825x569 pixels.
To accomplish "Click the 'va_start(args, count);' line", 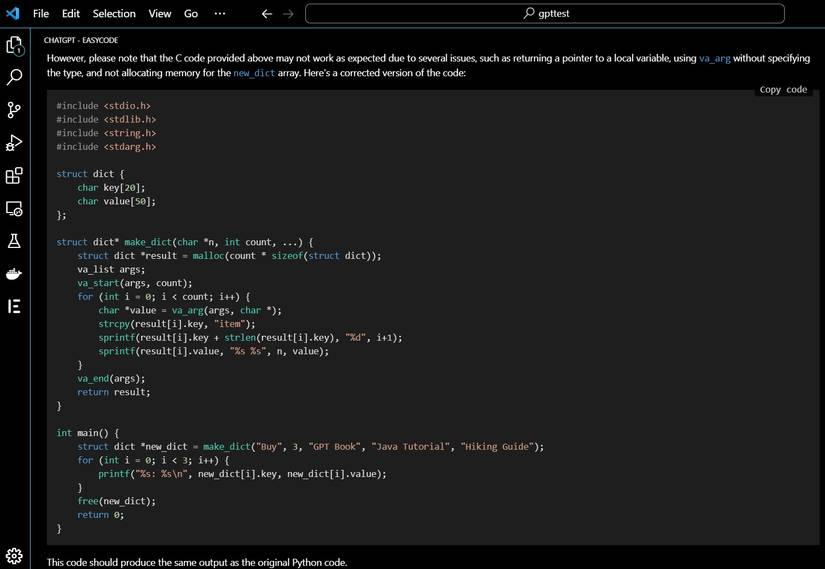I will [135, 283].
